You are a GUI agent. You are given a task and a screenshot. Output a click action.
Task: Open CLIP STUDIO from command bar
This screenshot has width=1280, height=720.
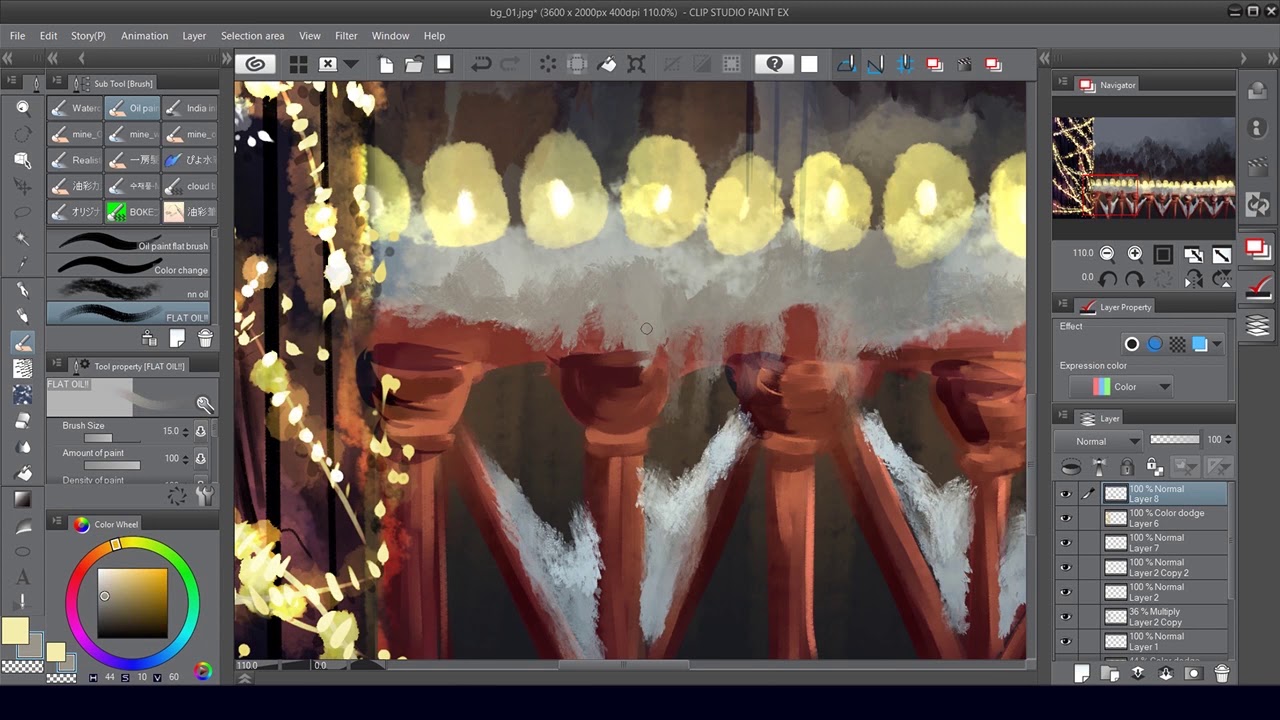tap(255, 64)
